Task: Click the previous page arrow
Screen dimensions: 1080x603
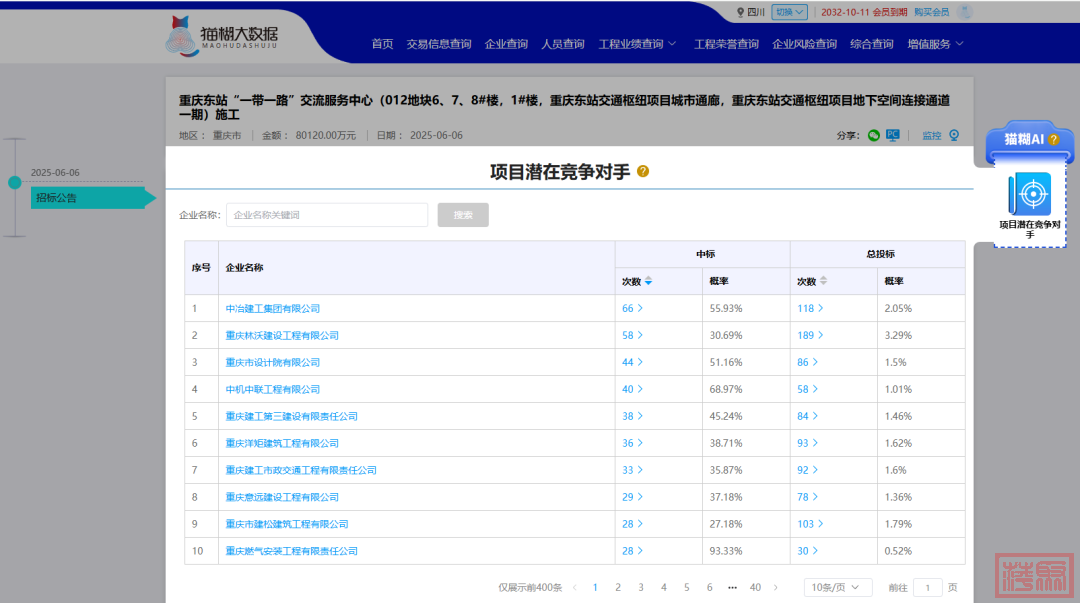Action: coord(574,587)
